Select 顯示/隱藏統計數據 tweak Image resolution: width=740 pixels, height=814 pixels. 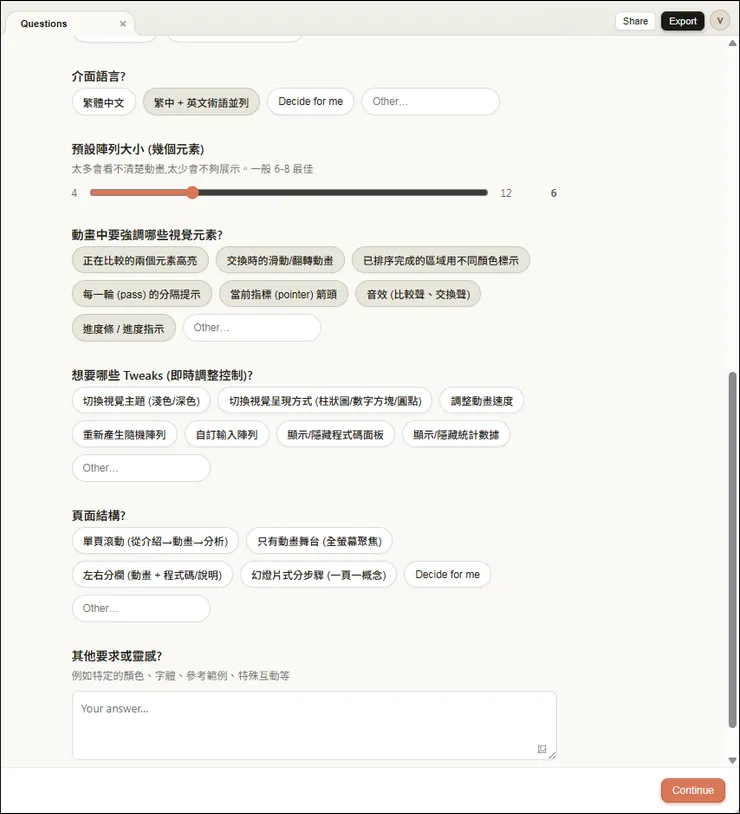[x=456, y=435]
